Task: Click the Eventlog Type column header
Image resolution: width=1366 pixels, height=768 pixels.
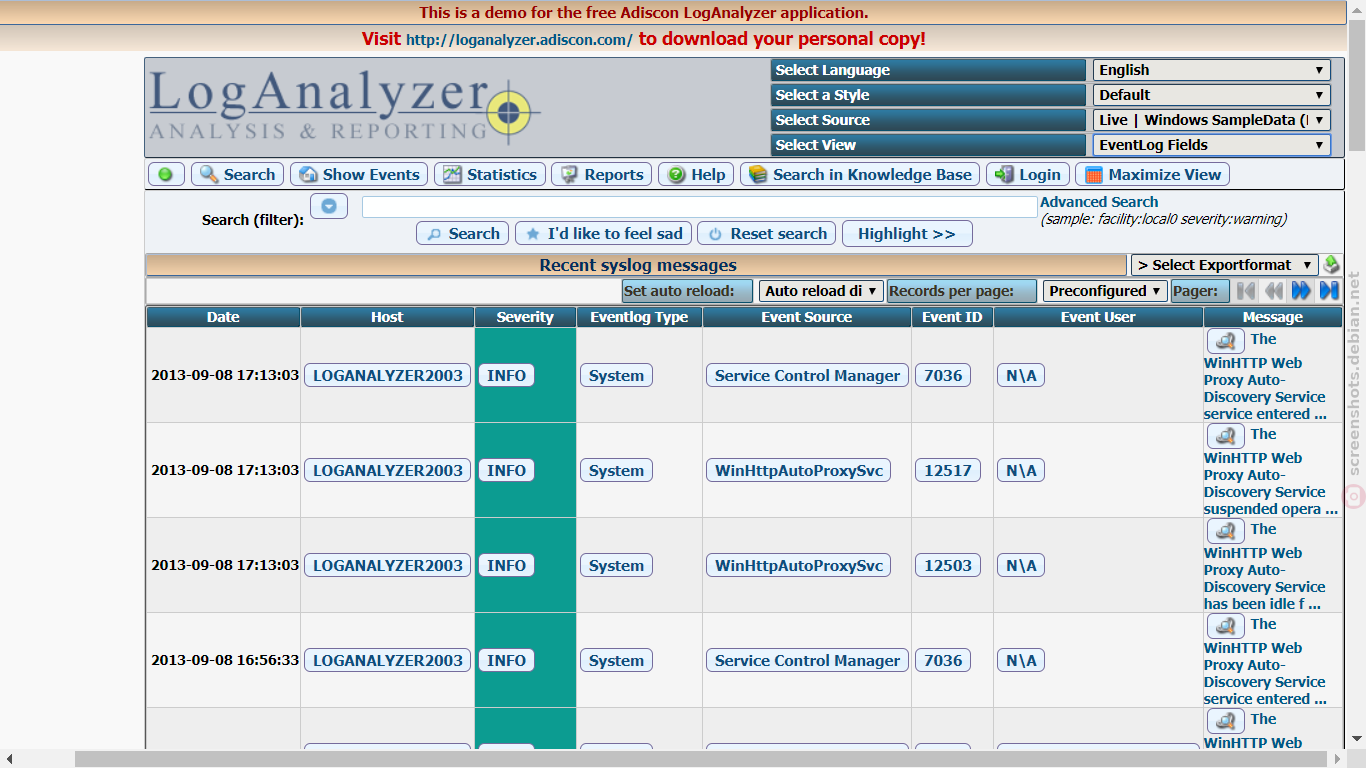Action: tap(639, 317)
